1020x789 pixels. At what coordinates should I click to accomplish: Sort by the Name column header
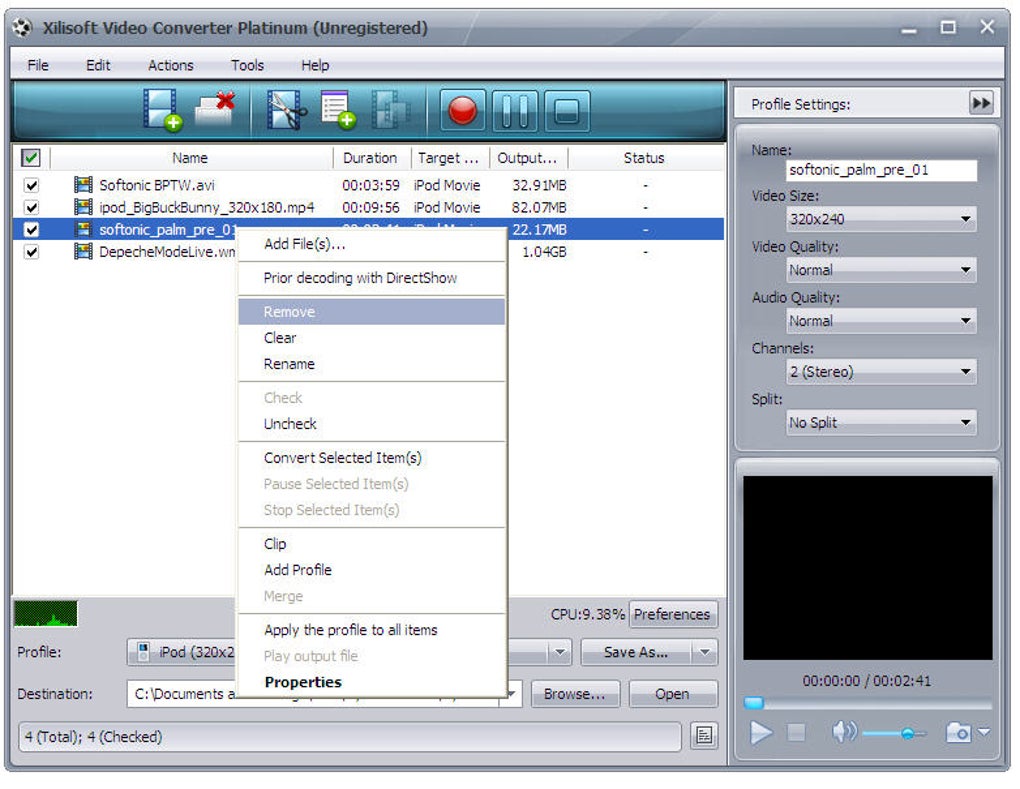(190, 157)
